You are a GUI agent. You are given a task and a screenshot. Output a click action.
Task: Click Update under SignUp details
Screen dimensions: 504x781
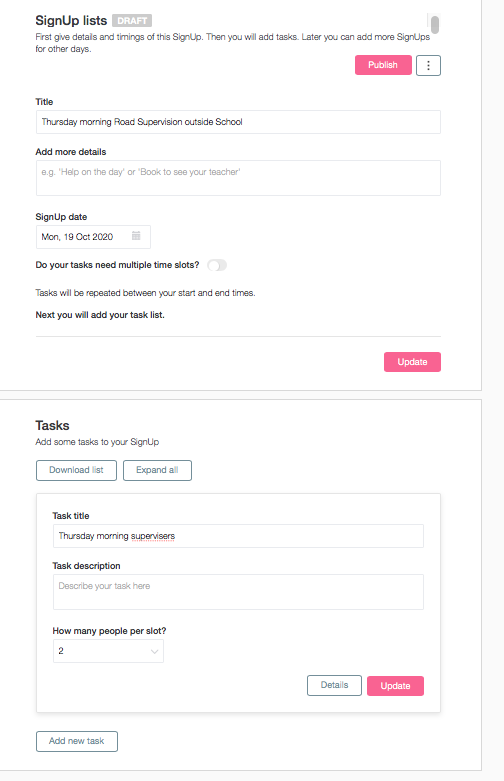(x=412, y=362)
